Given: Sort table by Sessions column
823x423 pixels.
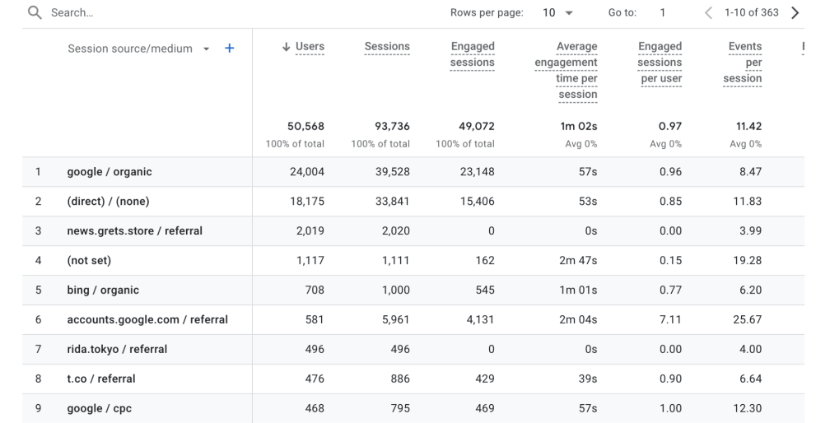Looking at the screenshot, I should tap(387, 47).
